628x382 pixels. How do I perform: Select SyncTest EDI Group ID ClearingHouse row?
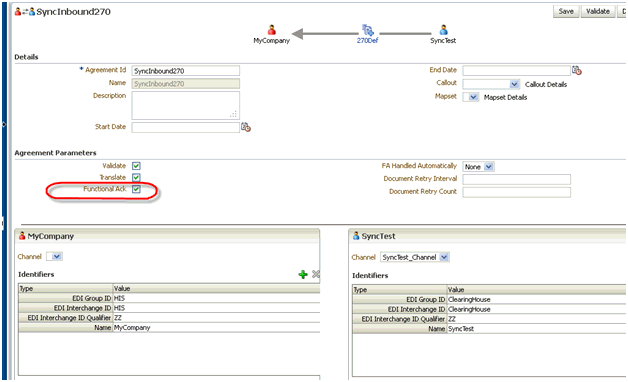(489, 300)
